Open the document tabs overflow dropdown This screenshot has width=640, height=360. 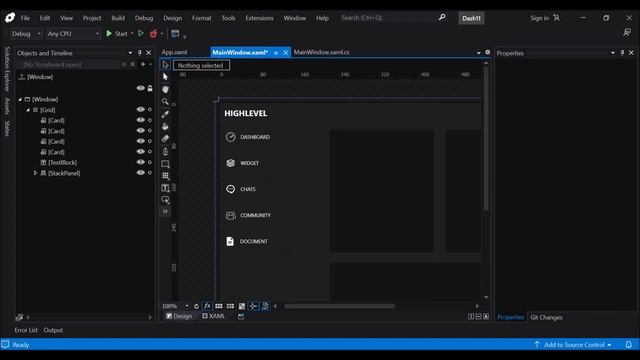(478, 53)
